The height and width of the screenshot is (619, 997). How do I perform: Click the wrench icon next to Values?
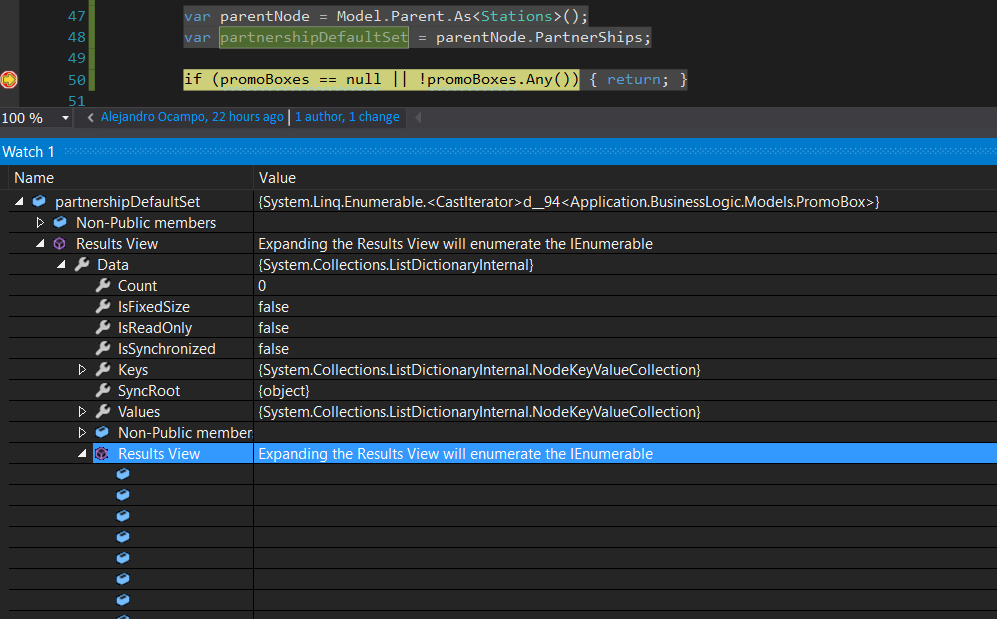click(x=103, y=411)
